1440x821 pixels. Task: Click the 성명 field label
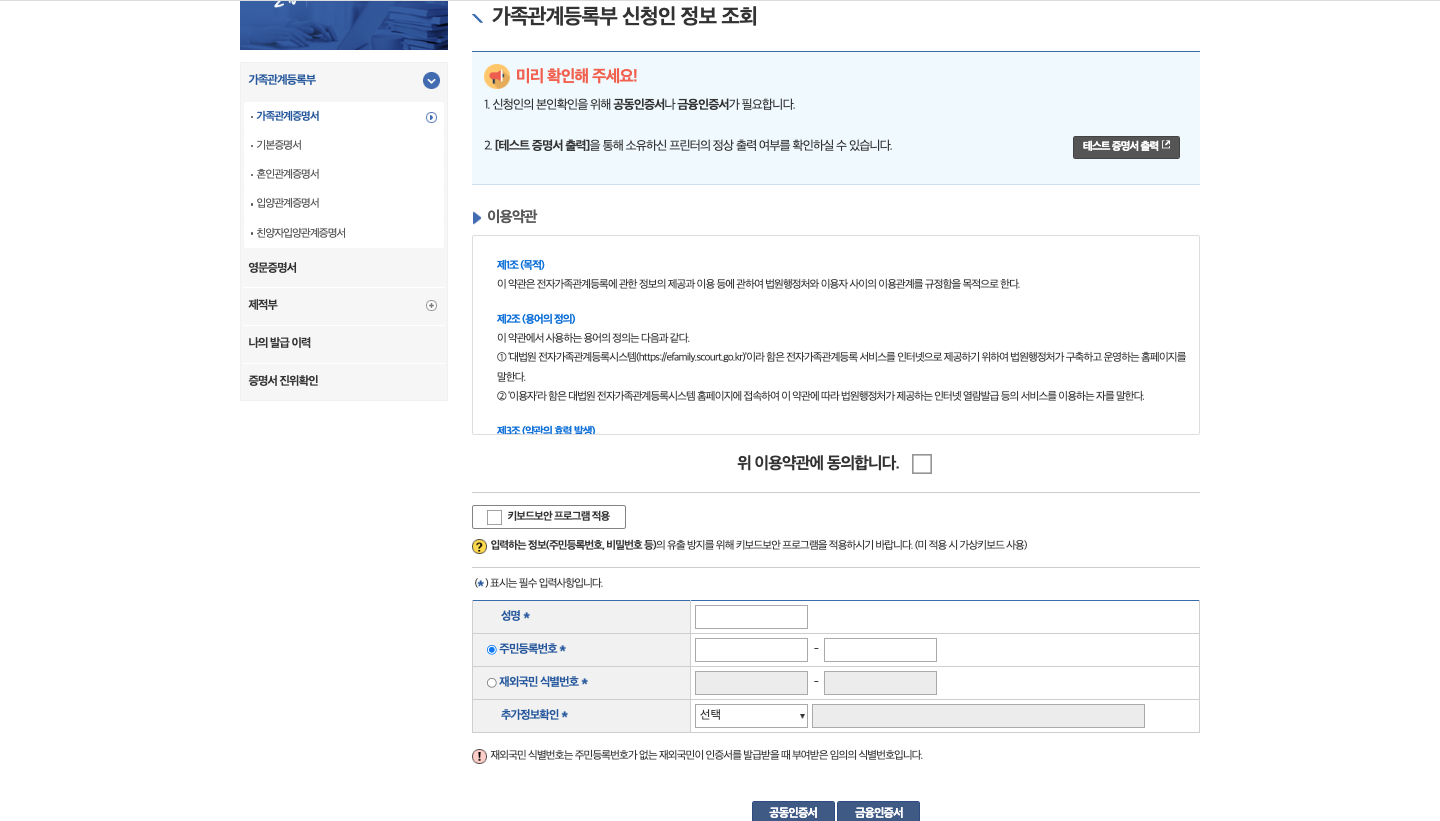[516, 617]
